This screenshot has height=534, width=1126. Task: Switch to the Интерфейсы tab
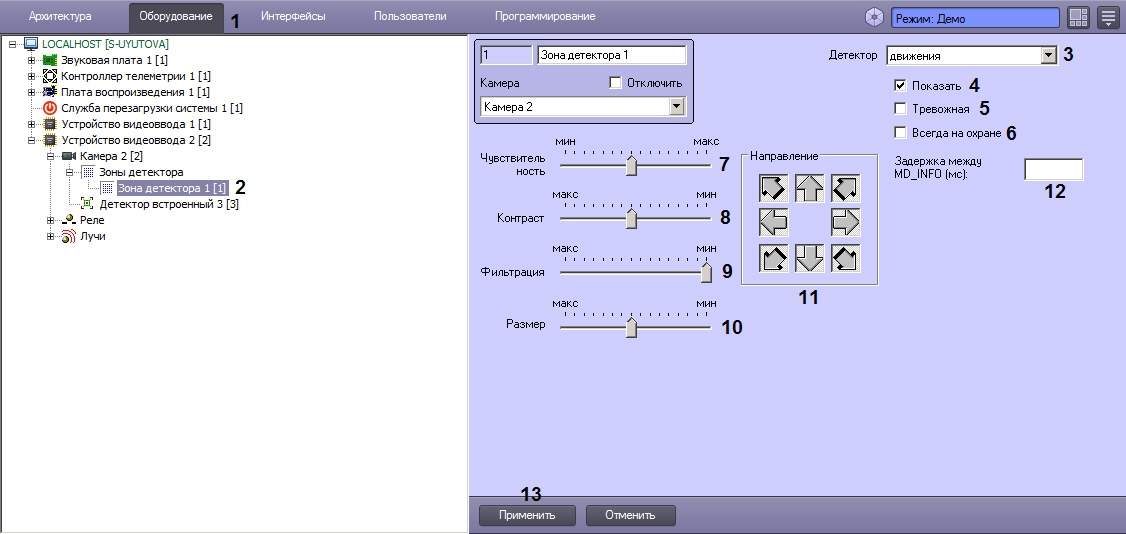[x=292, y=17]
